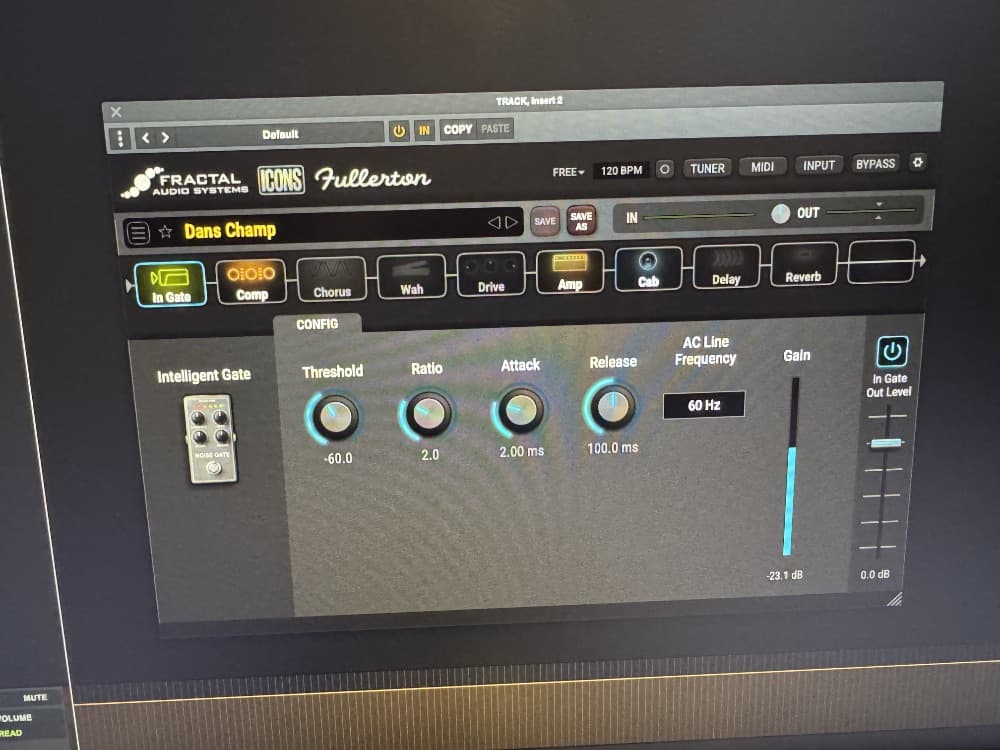Select the Chorus block
This screenshot has width=1000, height=750.
coord(332,279)
